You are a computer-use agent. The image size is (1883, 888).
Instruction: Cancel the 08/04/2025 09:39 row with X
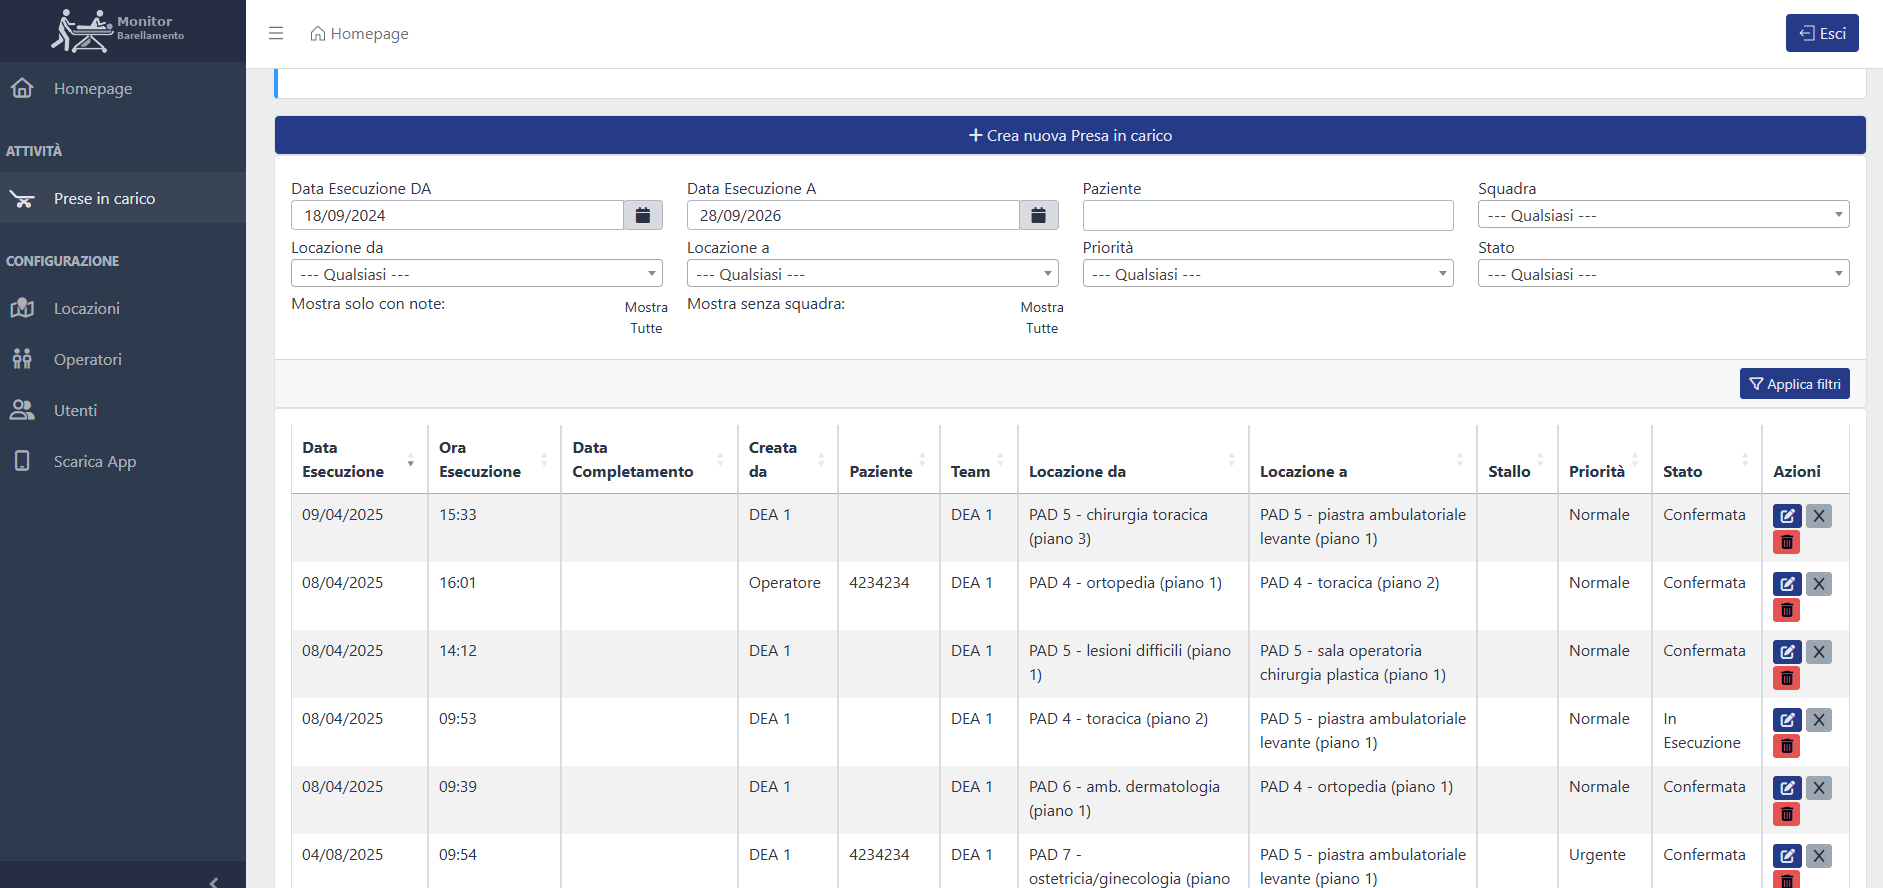(x=1819, y=788)
